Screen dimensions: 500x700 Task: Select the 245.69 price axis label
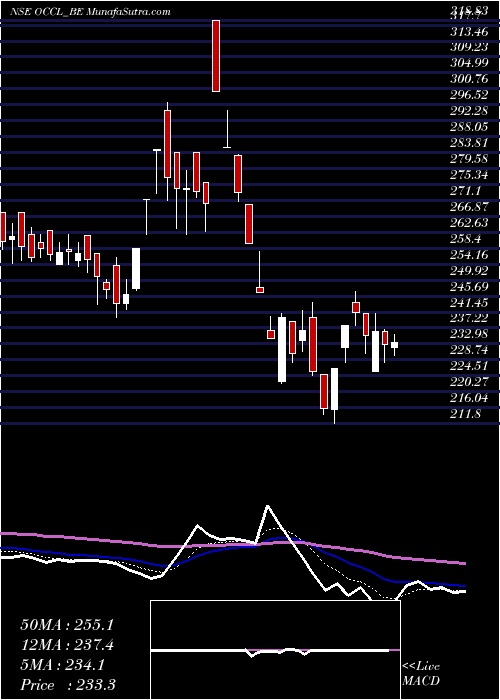(x=469, y=286)
